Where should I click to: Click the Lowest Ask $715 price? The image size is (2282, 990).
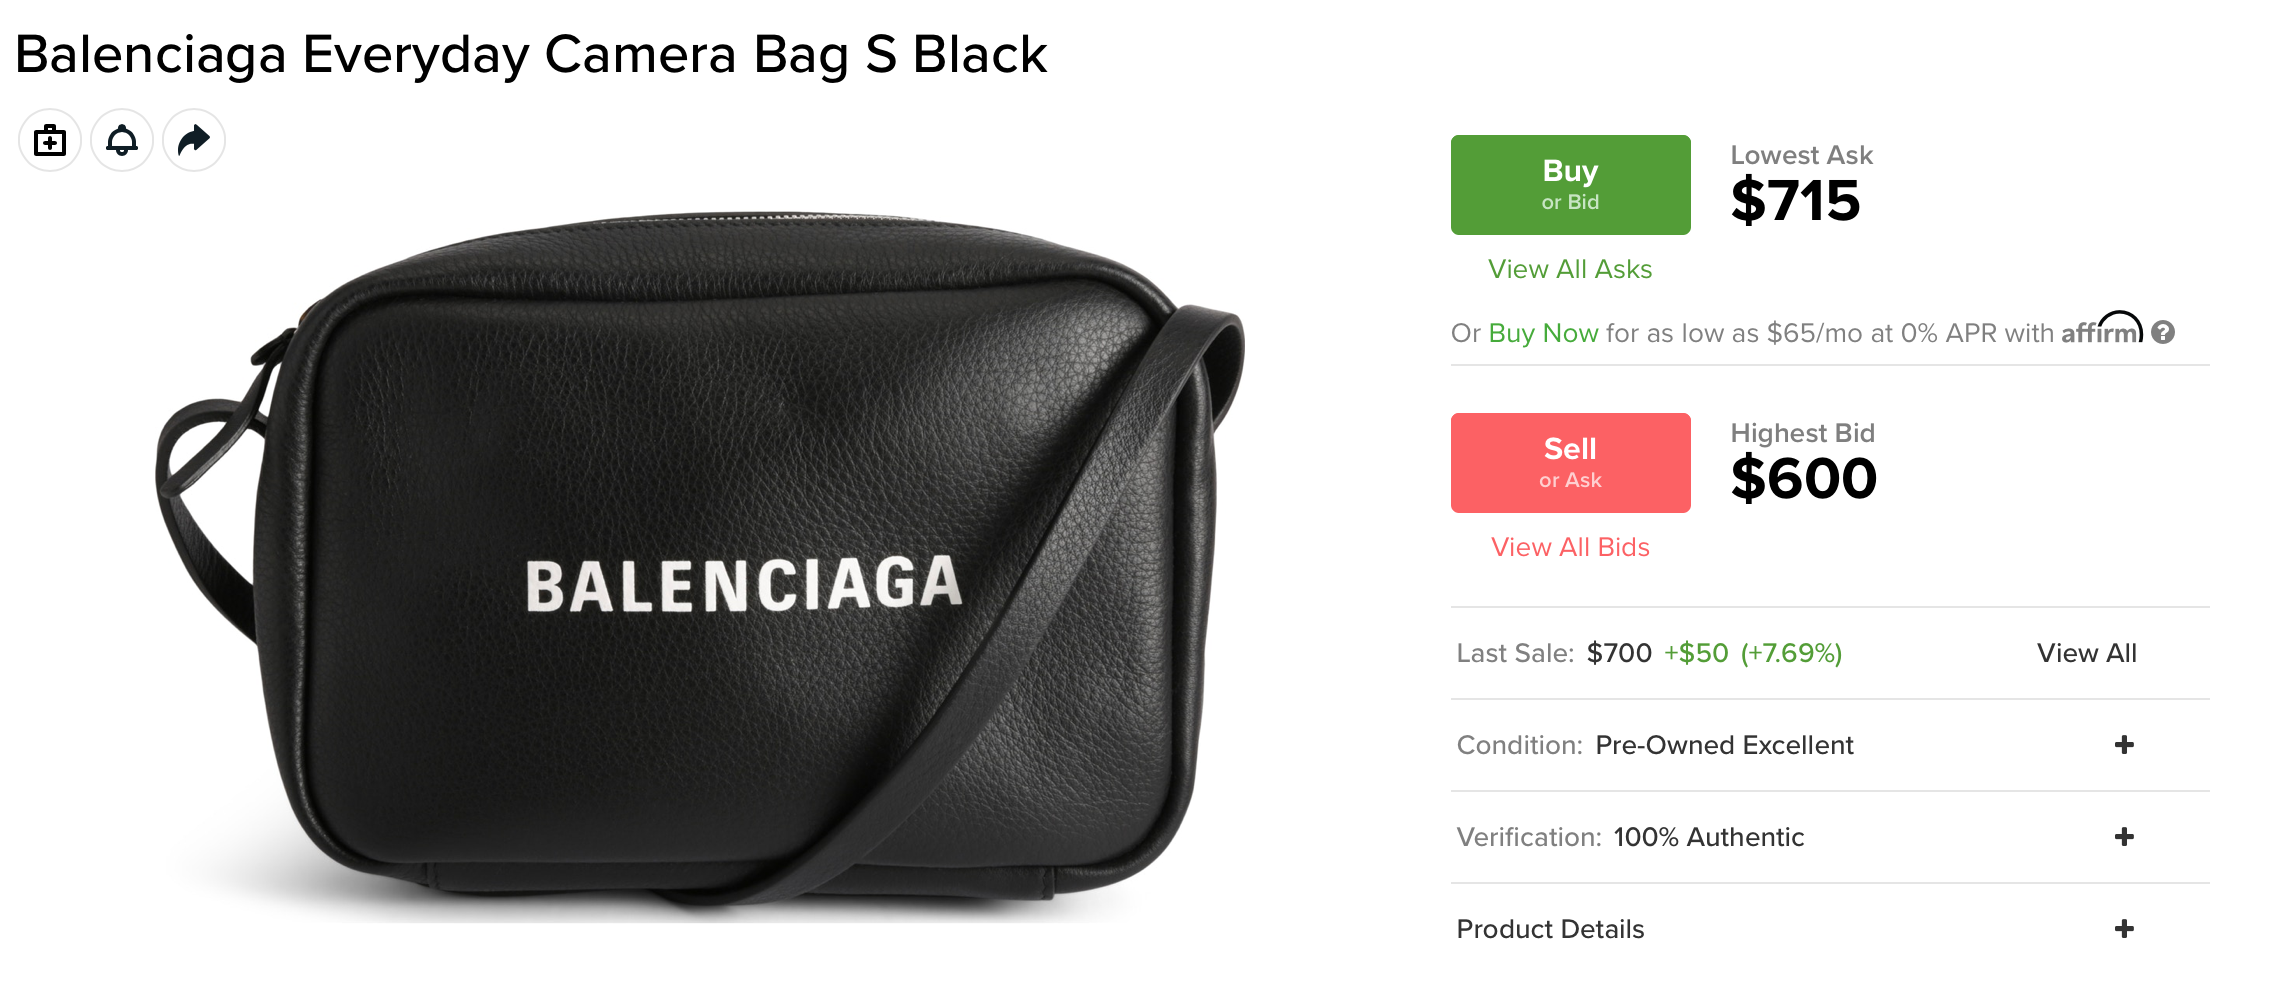1796,200
